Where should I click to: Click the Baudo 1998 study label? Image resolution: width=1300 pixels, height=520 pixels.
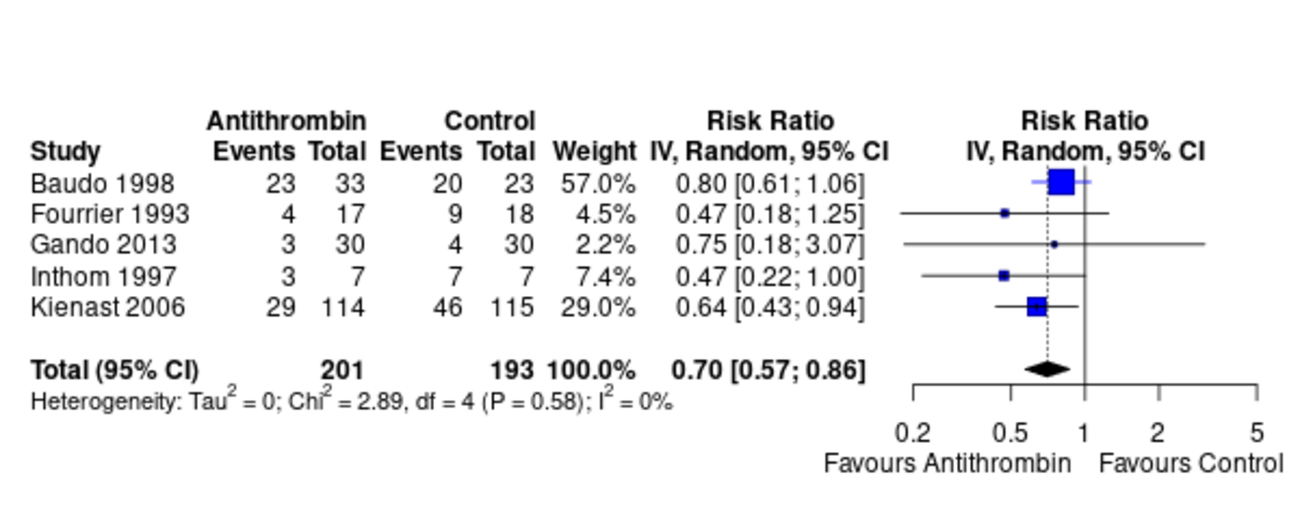pyautogui.click(x=102, y=184)
